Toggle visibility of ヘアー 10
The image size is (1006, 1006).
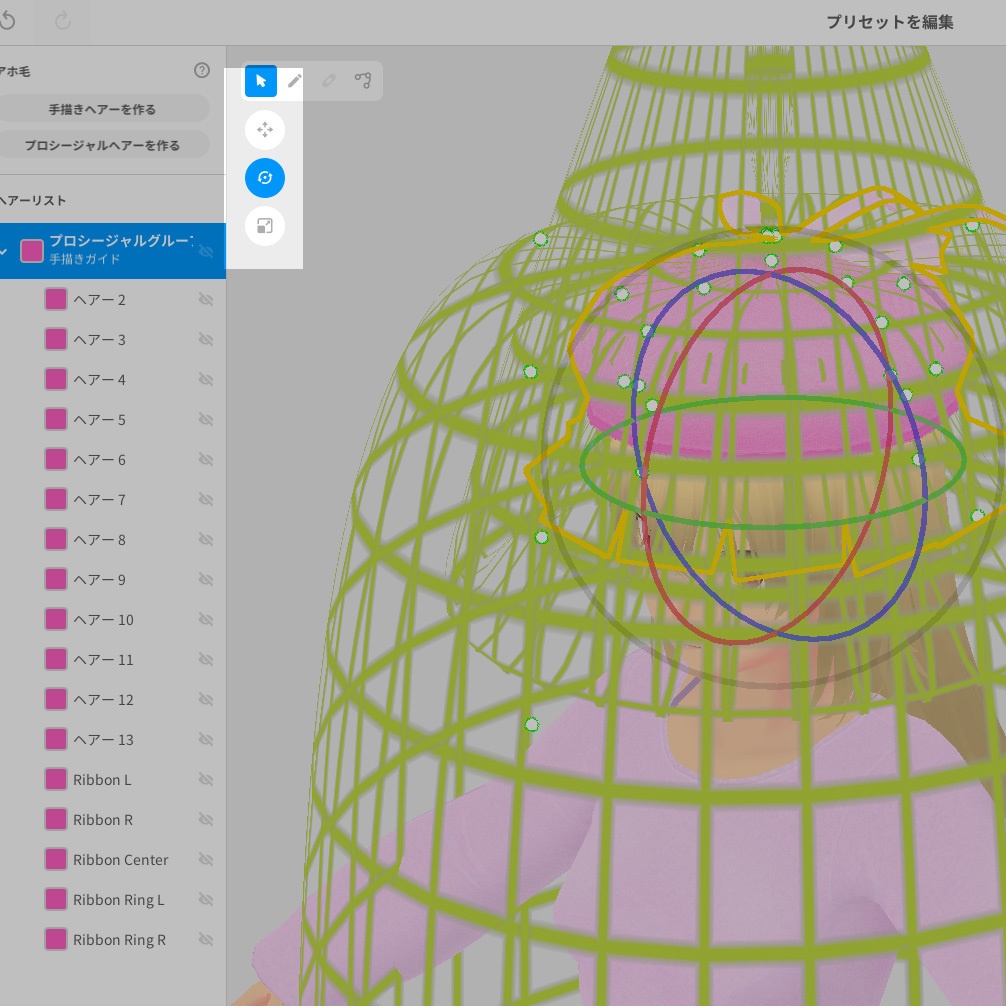point(205,618)
